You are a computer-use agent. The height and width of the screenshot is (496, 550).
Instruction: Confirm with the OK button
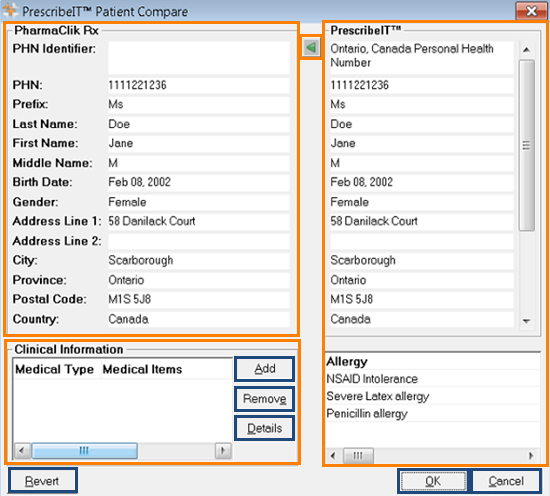(x=433, y=481)
